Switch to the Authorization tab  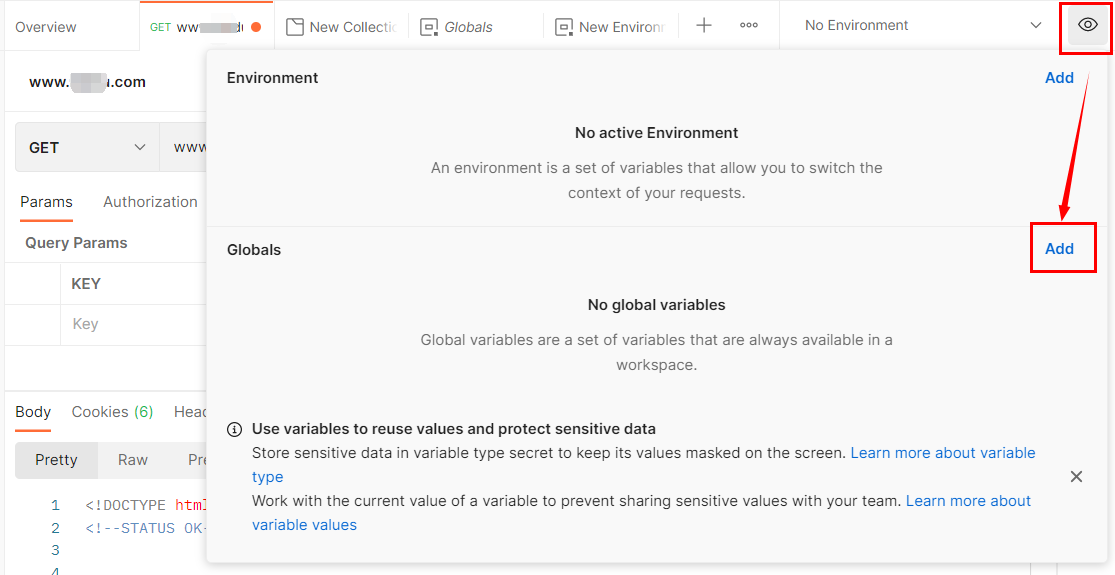click(150, 202)
